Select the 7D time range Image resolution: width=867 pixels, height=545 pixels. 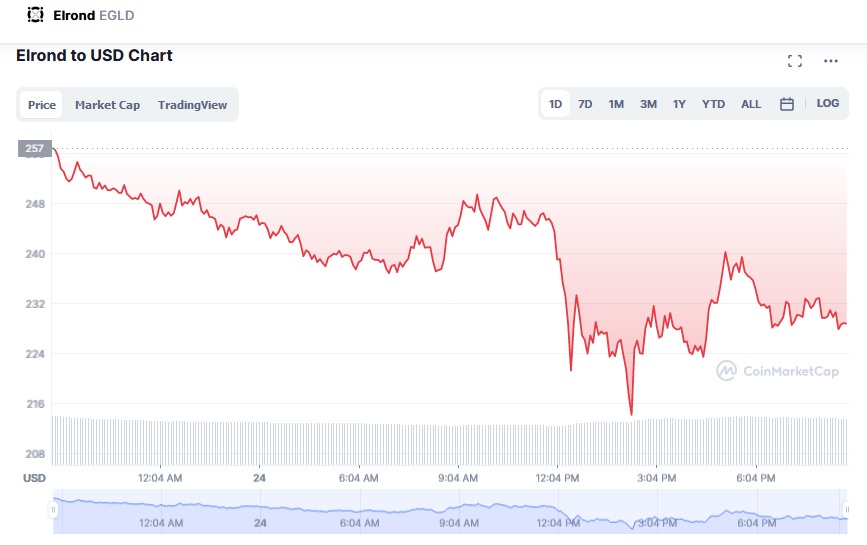tap(585, 104)
